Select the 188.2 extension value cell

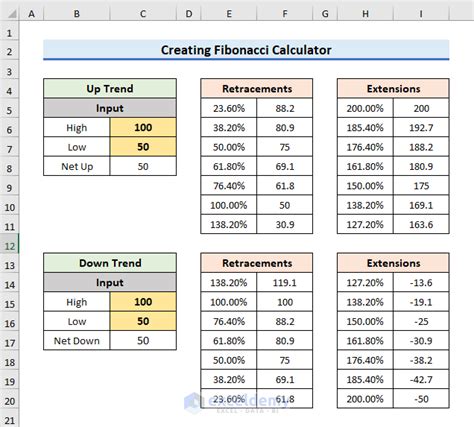pyautogui.click(x=421, y=147)
